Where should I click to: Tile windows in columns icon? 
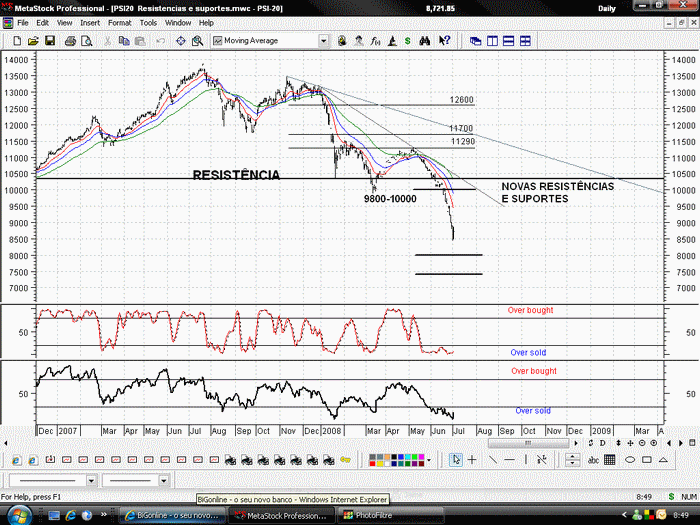coord(492,41)
